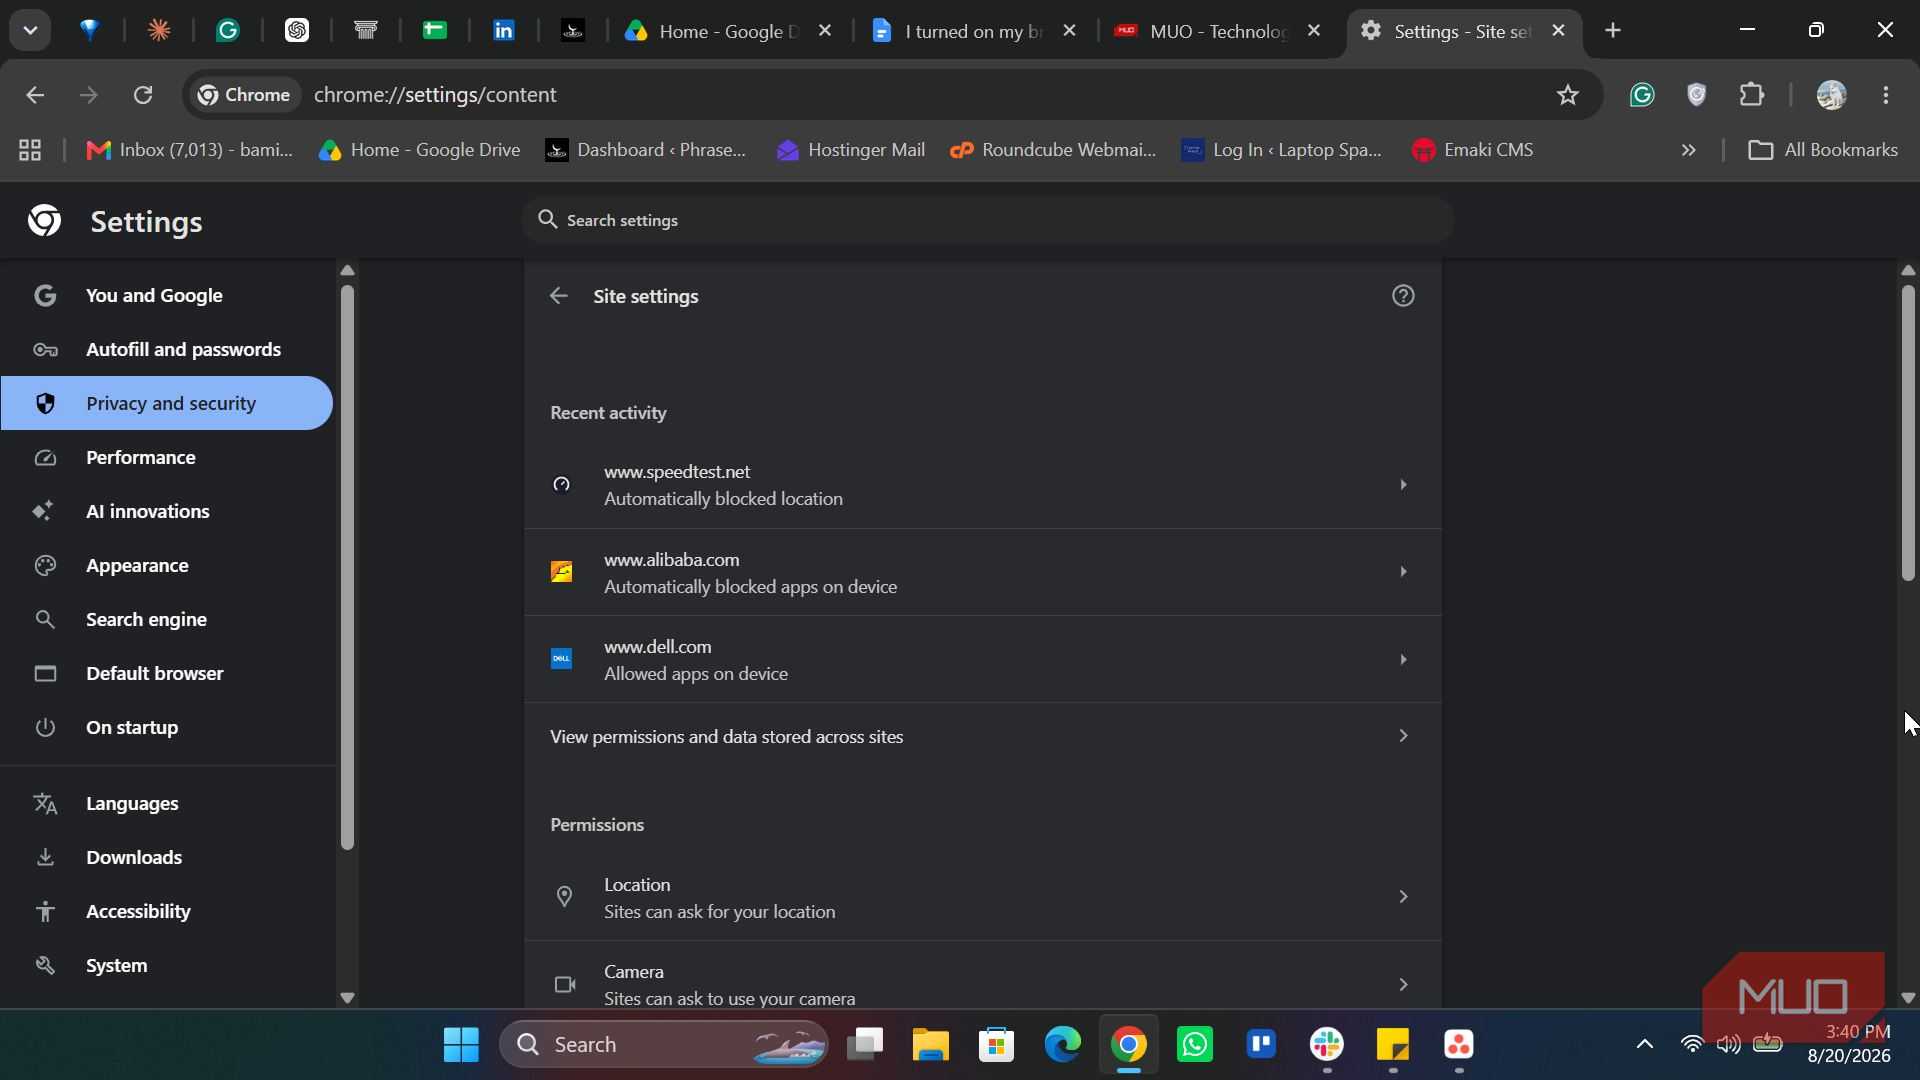This screenshot has height=1080, width=1920.
Task: Close the Settings - Site settings tab
Action: pos(1559,31)
